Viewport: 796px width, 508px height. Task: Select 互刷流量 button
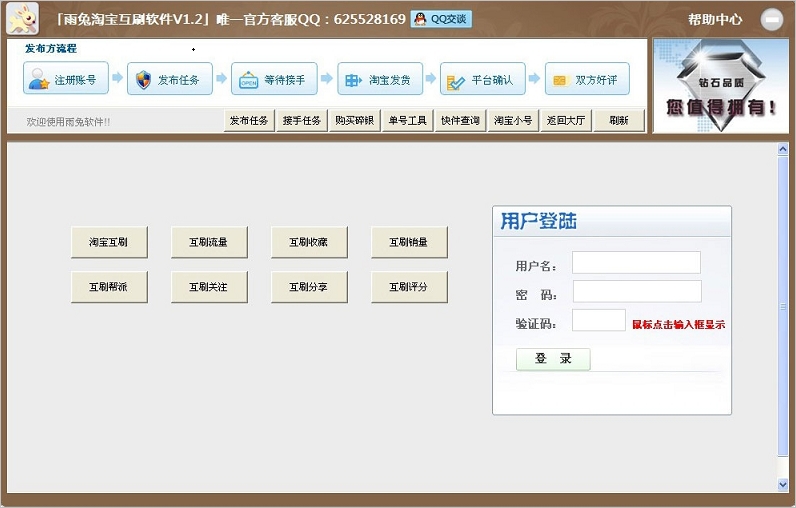click(x=209, y=242)
